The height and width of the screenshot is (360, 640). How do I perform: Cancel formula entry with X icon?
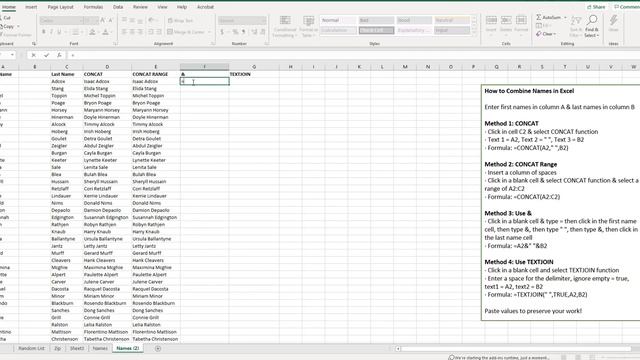point(33,55)
